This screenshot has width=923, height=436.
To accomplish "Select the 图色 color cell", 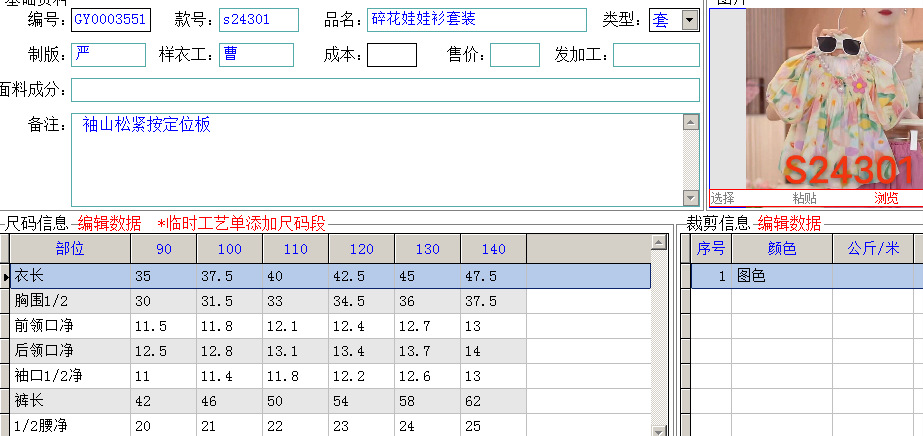I will point(782,276).
